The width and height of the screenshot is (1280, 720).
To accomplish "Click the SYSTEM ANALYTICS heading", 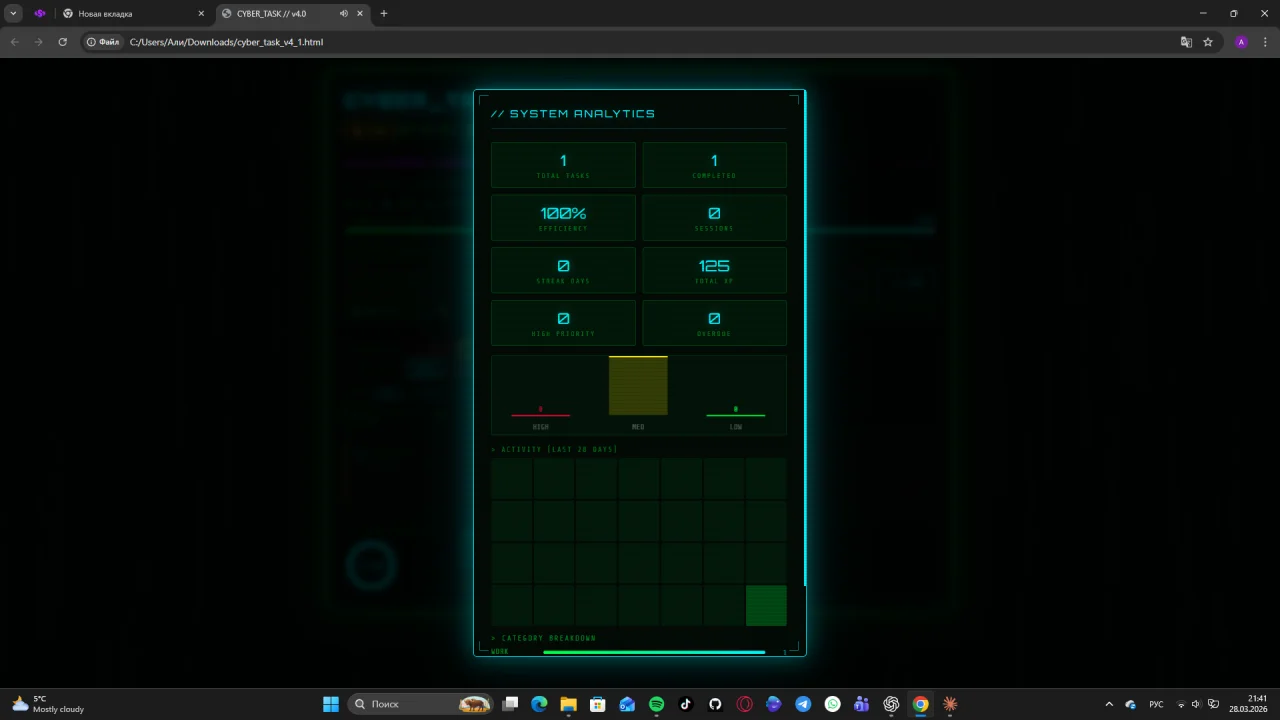I will tap(573, 114).
